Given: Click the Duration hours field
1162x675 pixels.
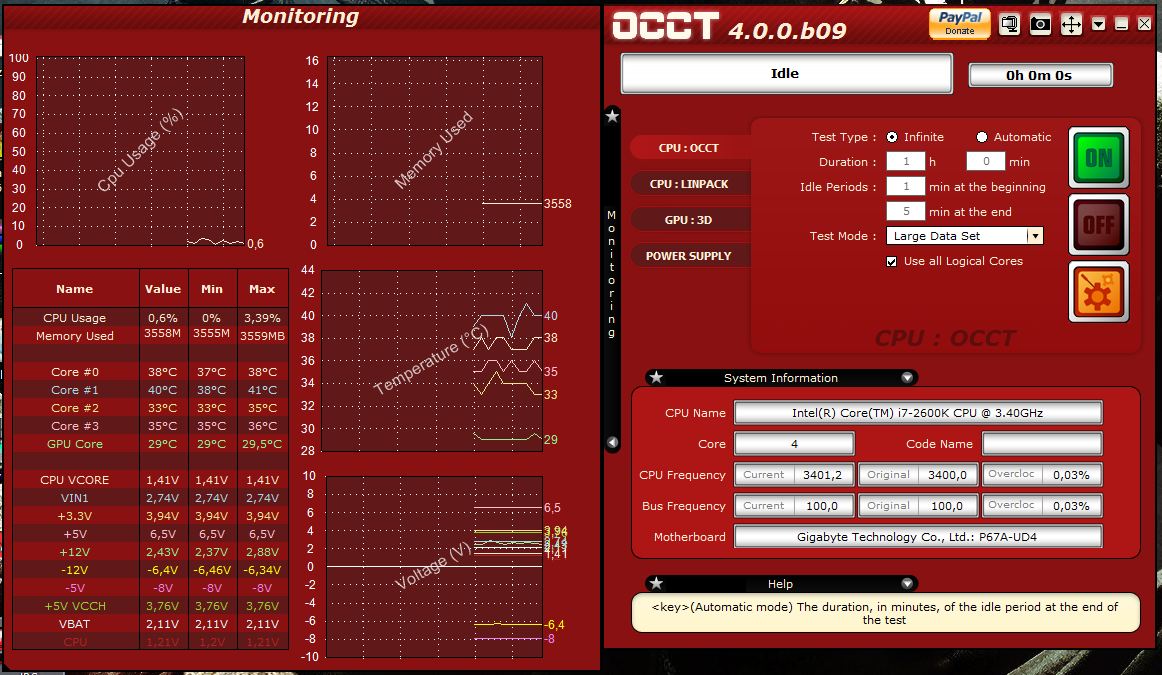Looking at the screenshot, I should [906, 162].
